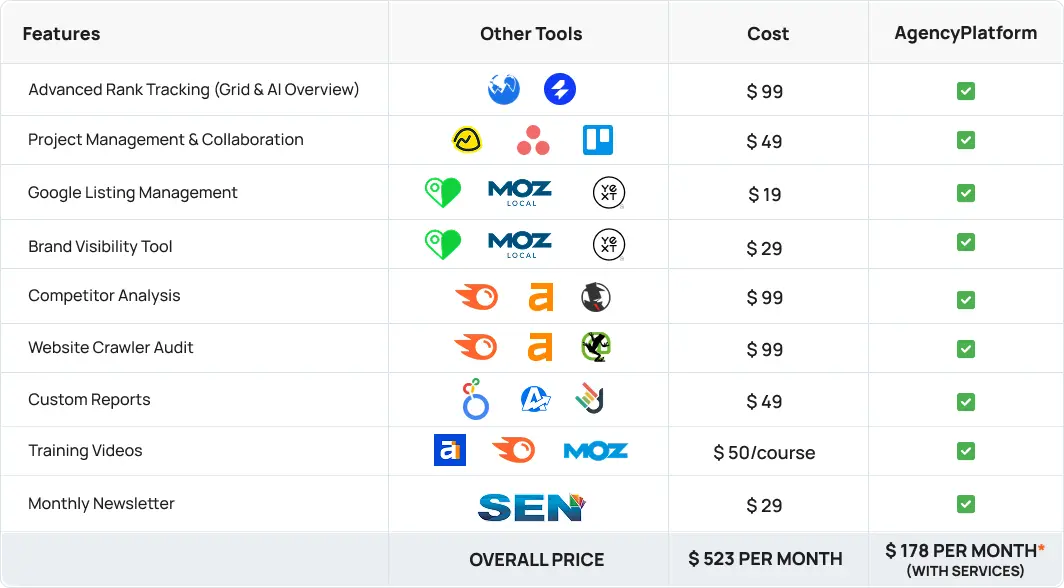Toggle the checkbox for Competitor Analysis

(966, 300)
